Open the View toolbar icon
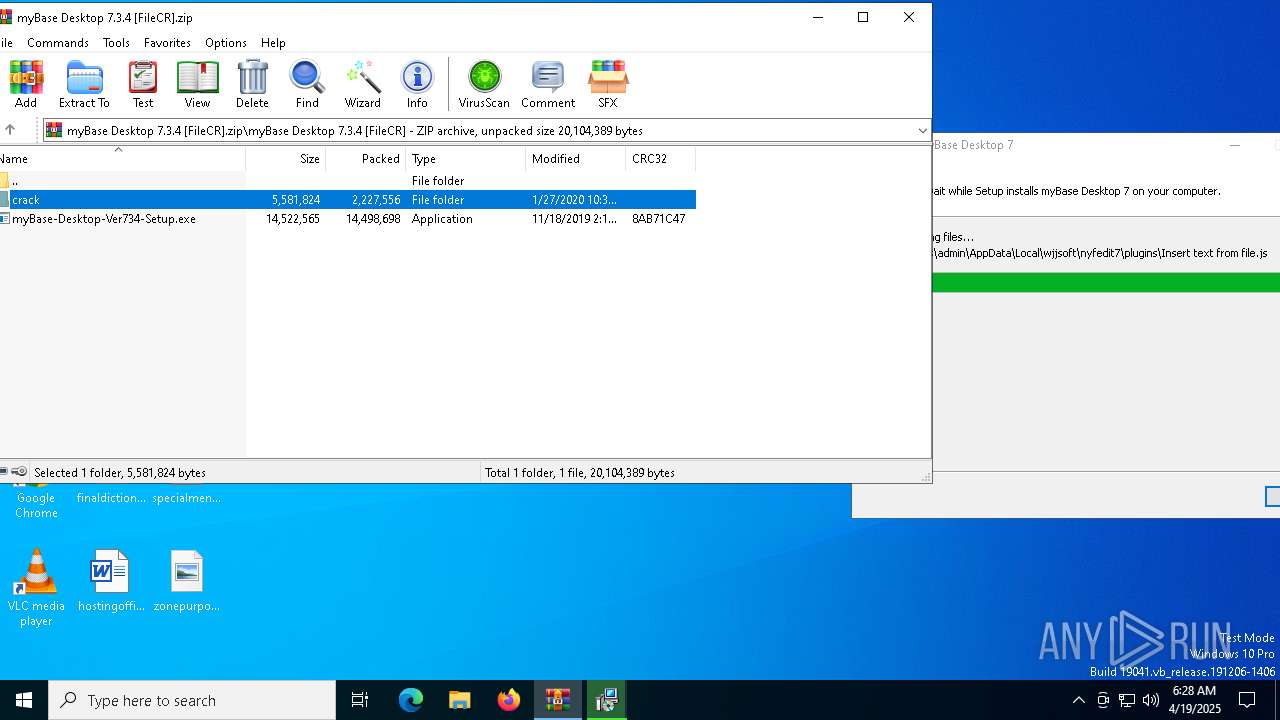 click(197, 84)
